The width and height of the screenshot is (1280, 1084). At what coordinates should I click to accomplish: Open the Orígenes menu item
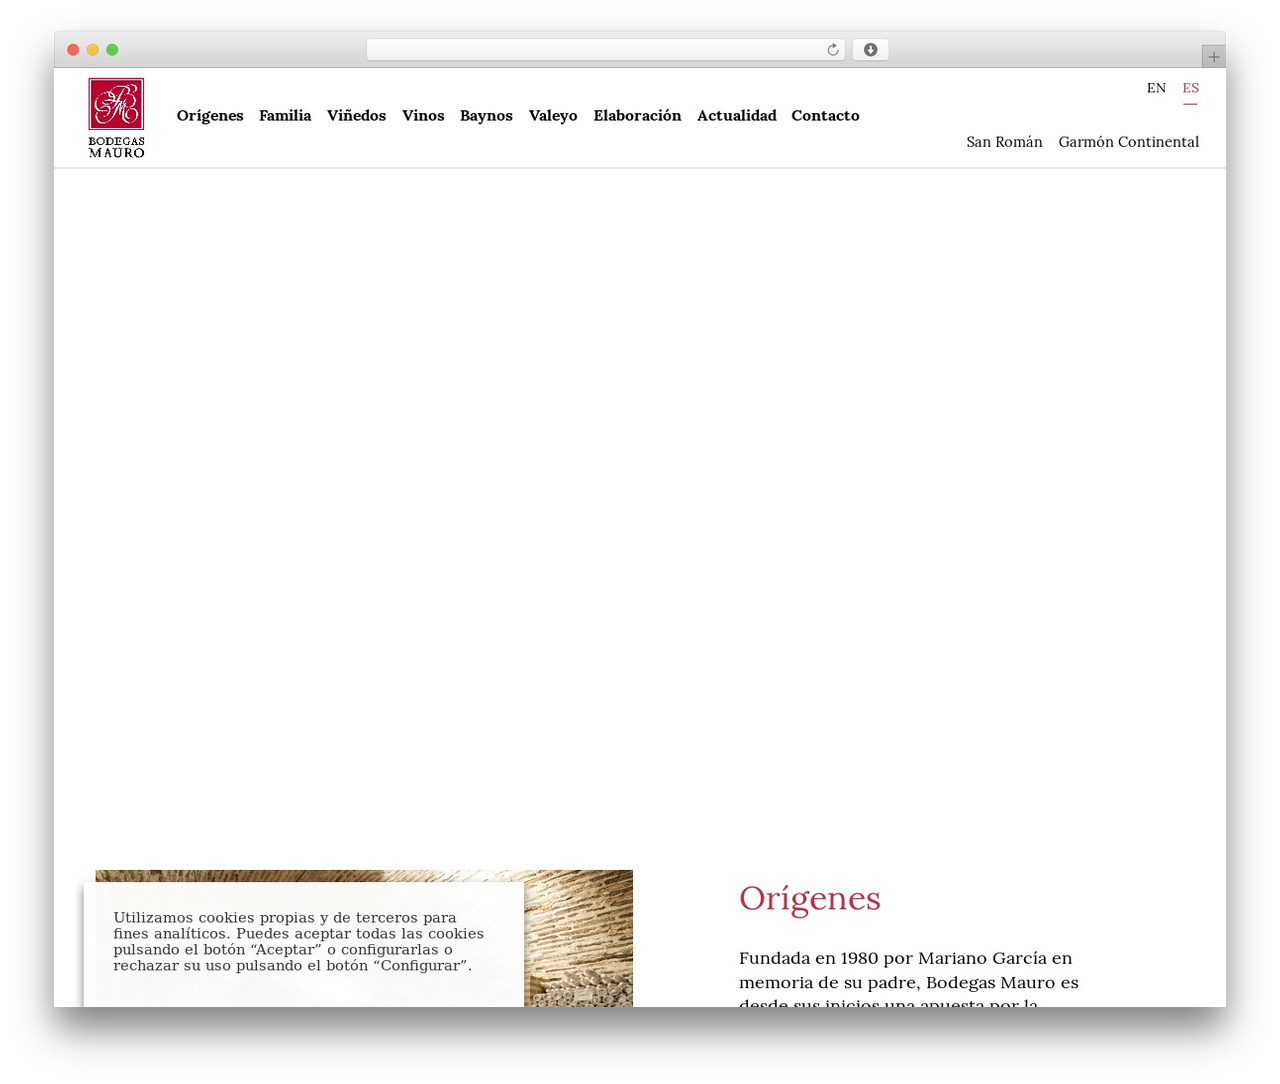point(210,115)
